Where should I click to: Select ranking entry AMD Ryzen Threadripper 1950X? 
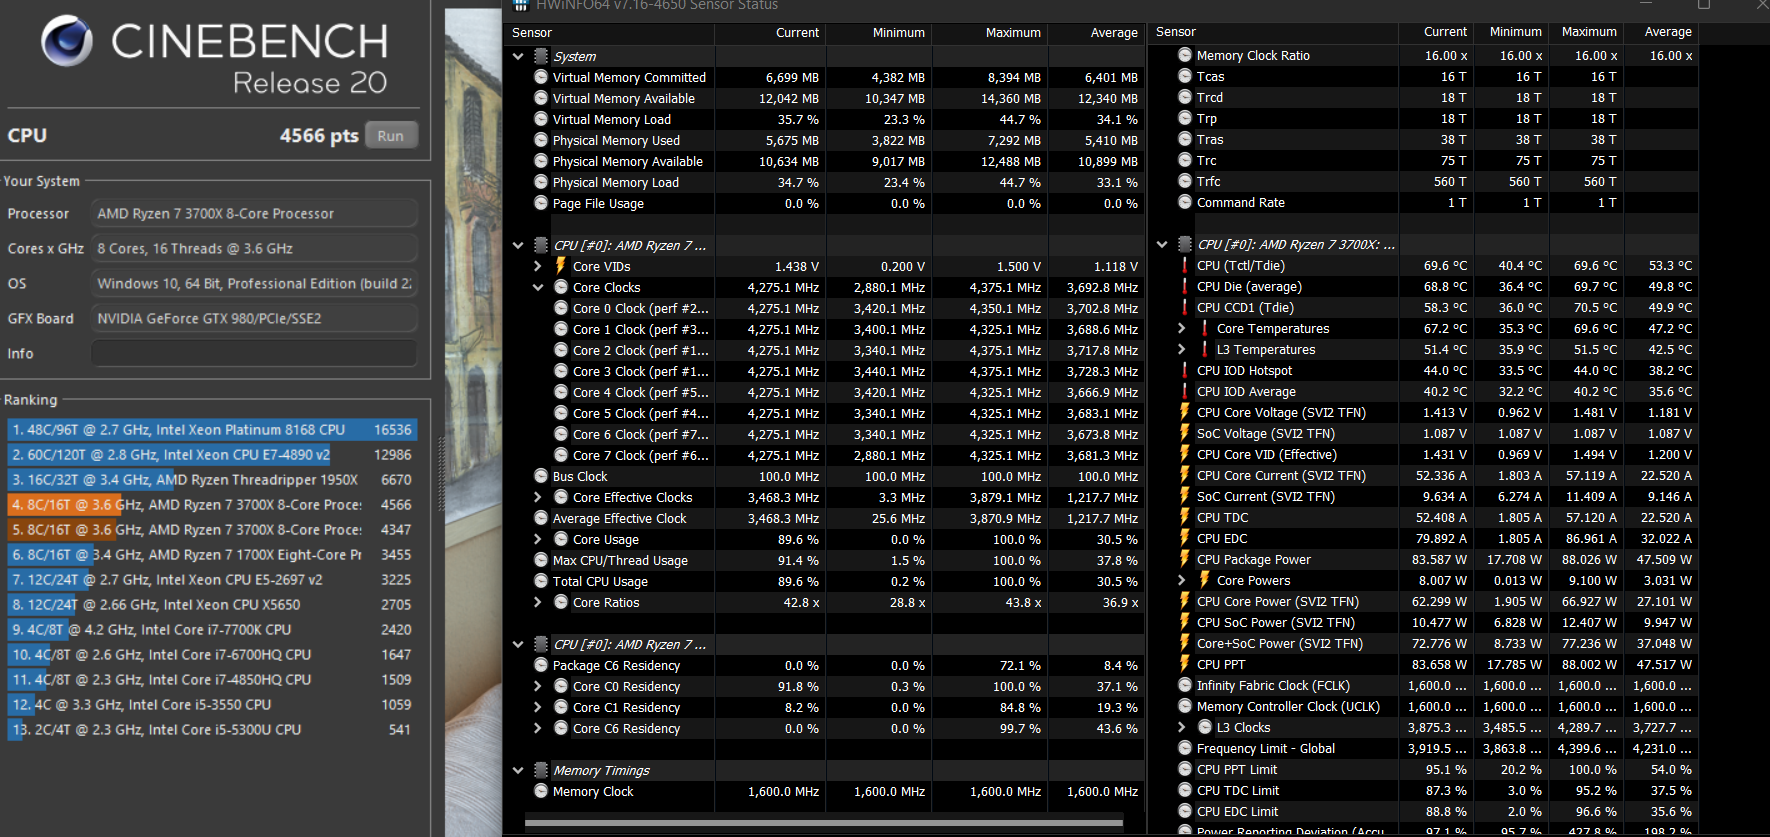[212, 479]
